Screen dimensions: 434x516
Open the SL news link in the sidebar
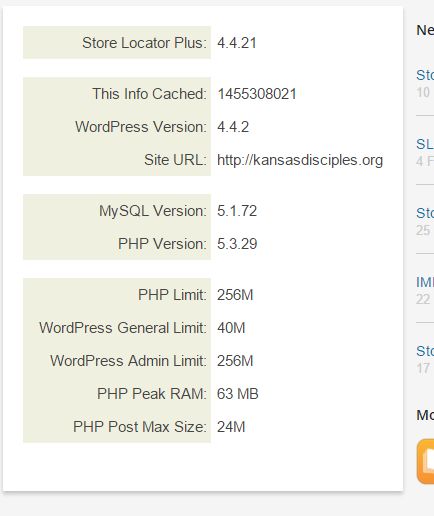(425, 144)
